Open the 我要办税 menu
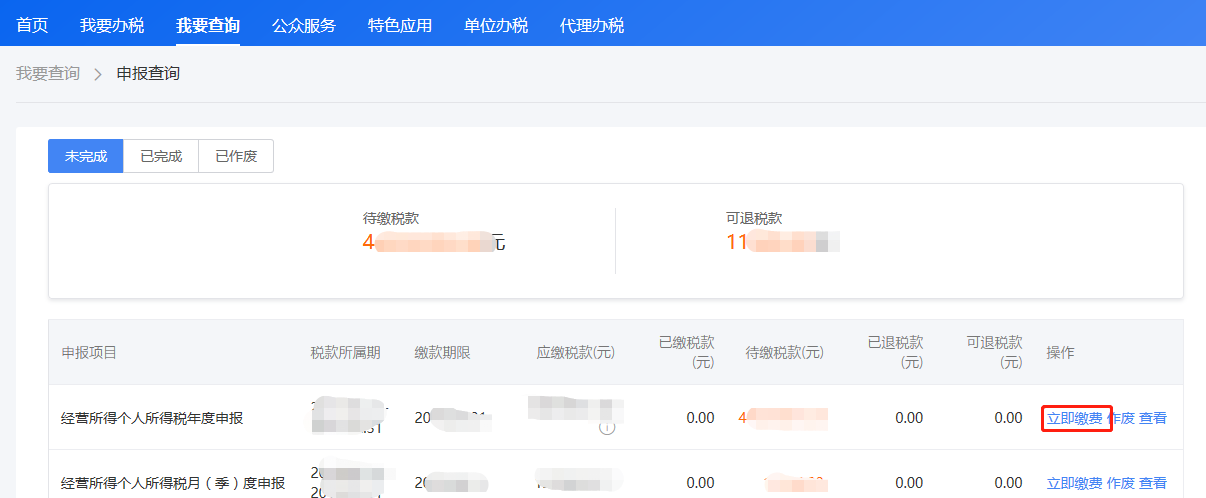The width and height of the screenshot is (1206, 498). 112,25
